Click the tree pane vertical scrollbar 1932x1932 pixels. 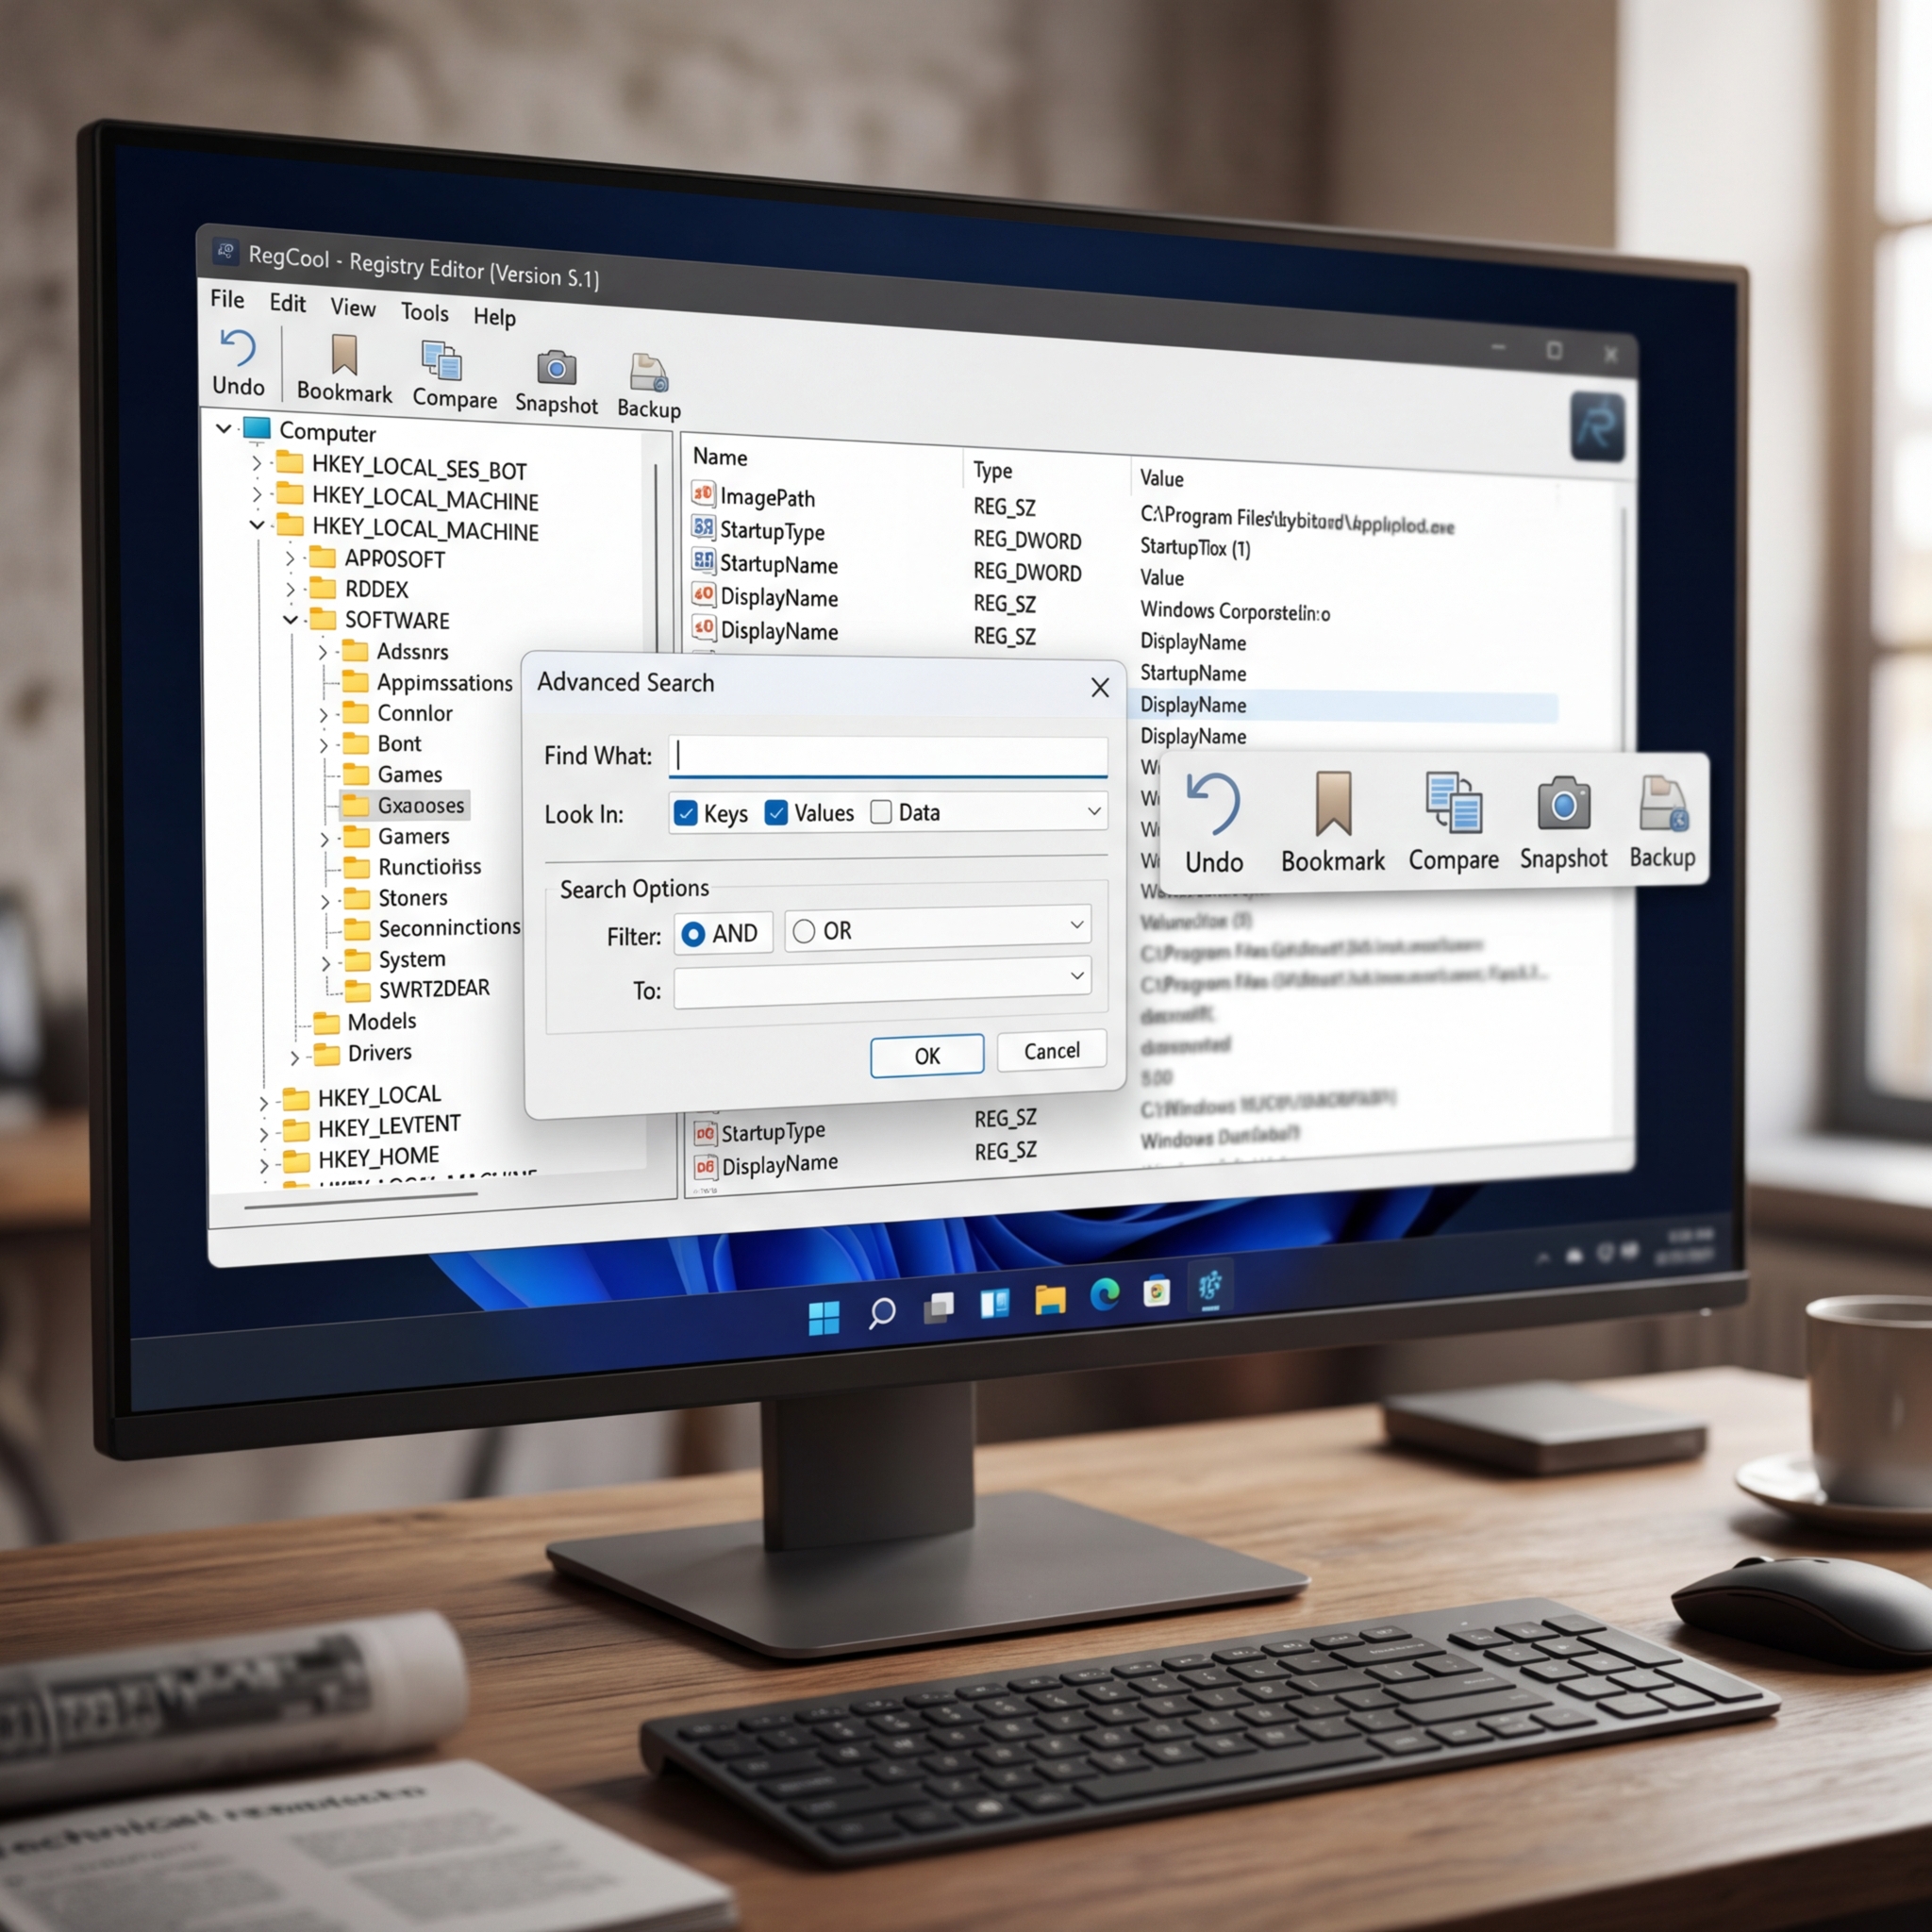tap(656, 560)
